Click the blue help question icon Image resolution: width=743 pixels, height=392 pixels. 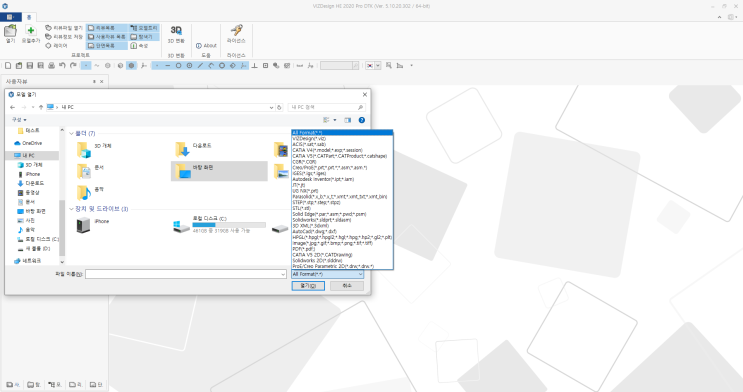[x=362, y=120]
